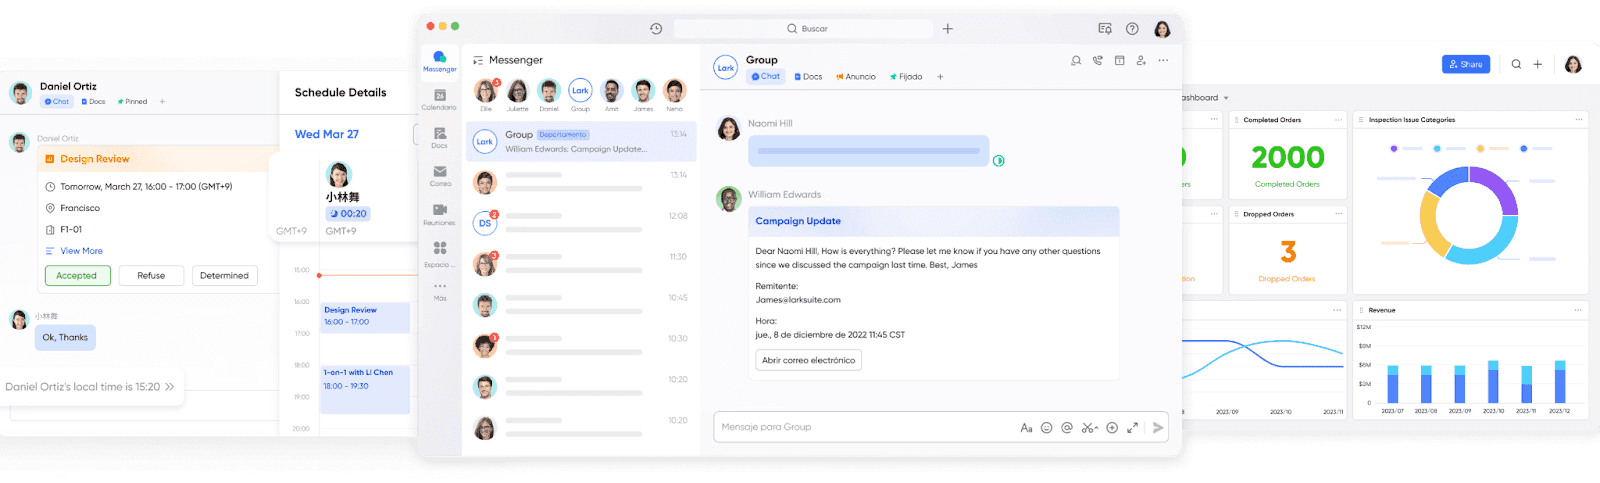
Task: Add a new tab to Group chat
Action: pos(940,77)
